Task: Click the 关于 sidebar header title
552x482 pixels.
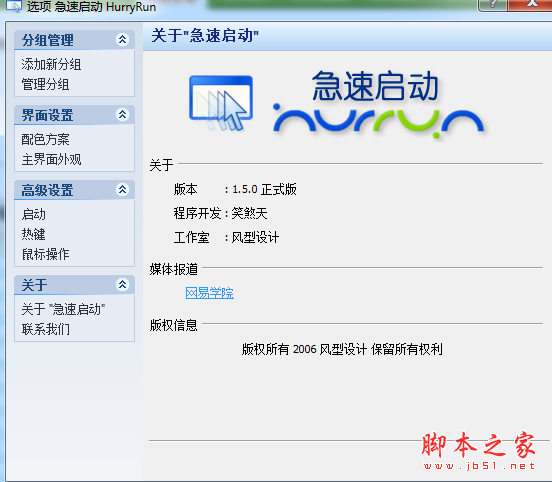Action: [x=34, y=285]
